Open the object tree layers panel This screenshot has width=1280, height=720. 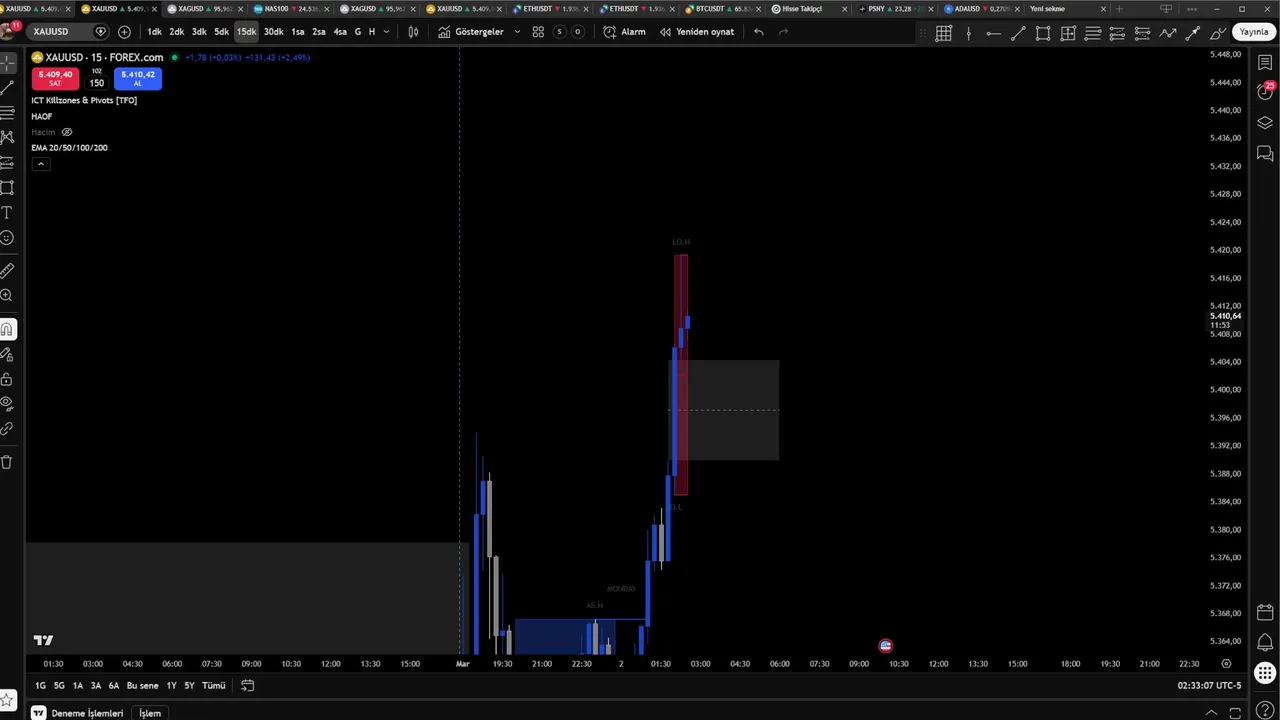pyautogui.click(x=1265, y=122)
